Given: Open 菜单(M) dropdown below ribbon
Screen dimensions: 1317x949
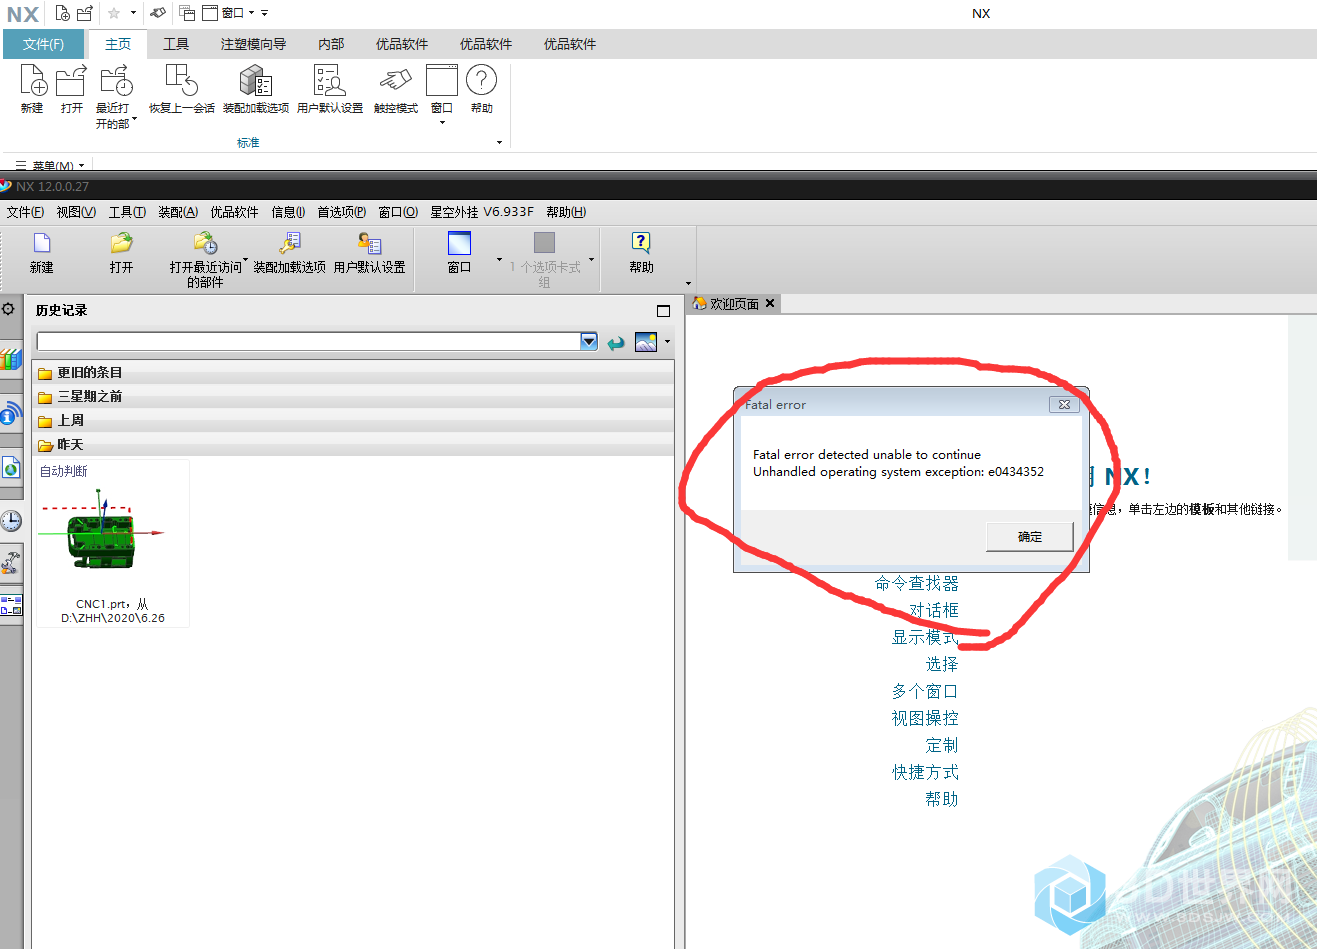Looking at the screenshot, I should (x=50, y=166).
